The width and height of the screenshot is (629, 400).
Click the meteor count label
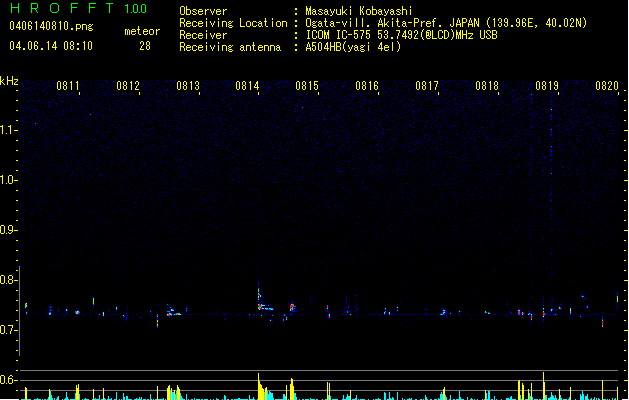142,31
